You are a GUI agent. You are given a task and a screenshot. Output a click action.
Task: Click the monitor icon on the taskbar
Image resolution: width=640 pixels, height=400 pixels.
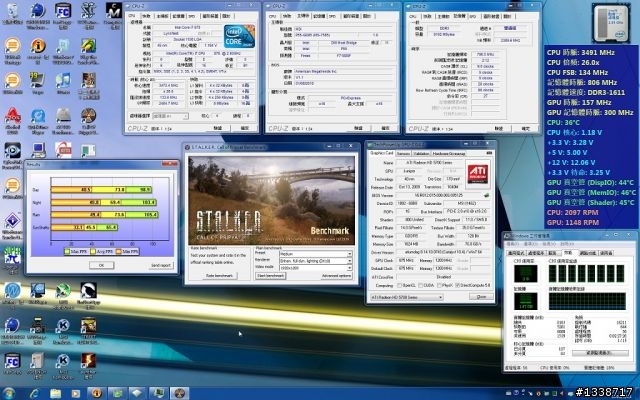[158, 393]
